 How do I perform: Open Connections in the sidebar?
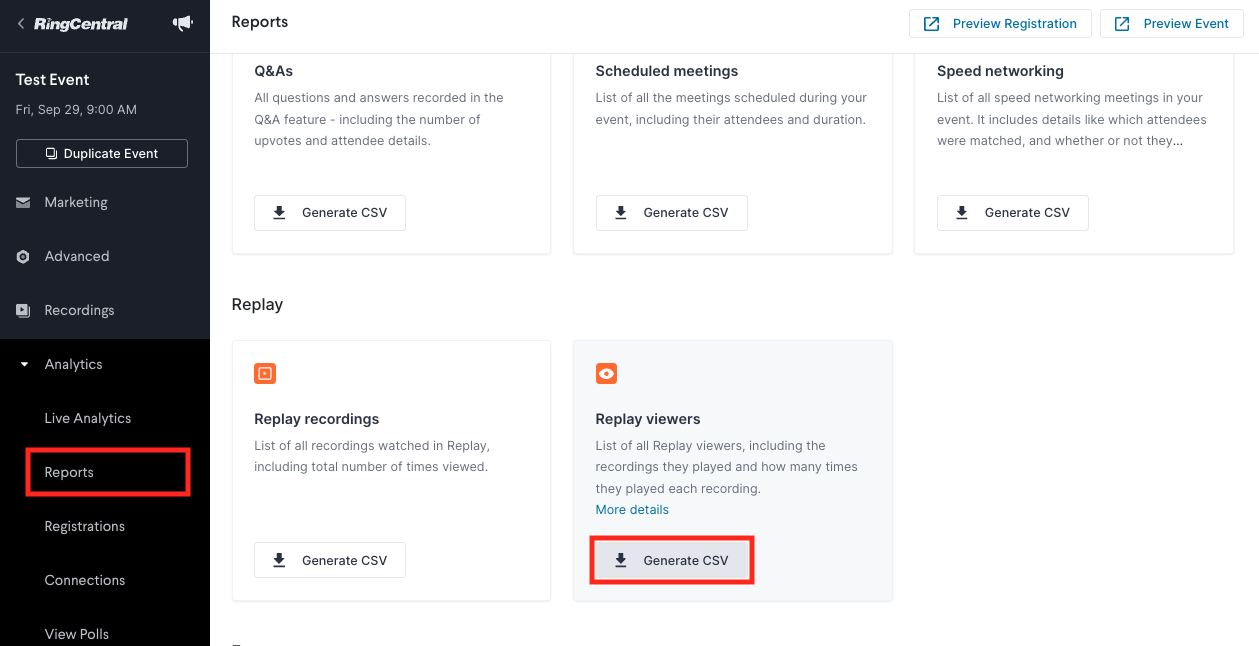(85, 580)
